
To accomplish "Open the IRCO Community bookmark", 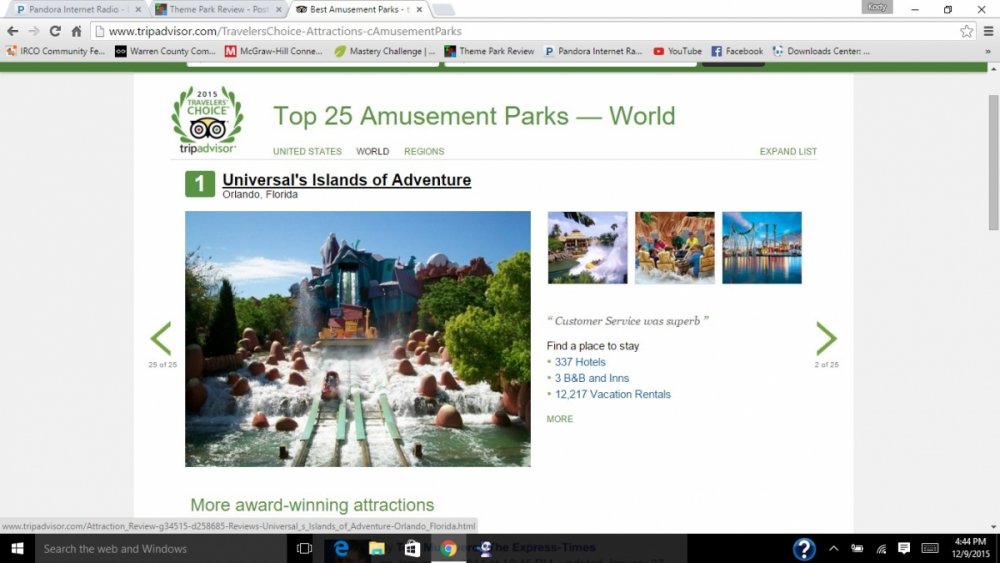I will [55, 51].
